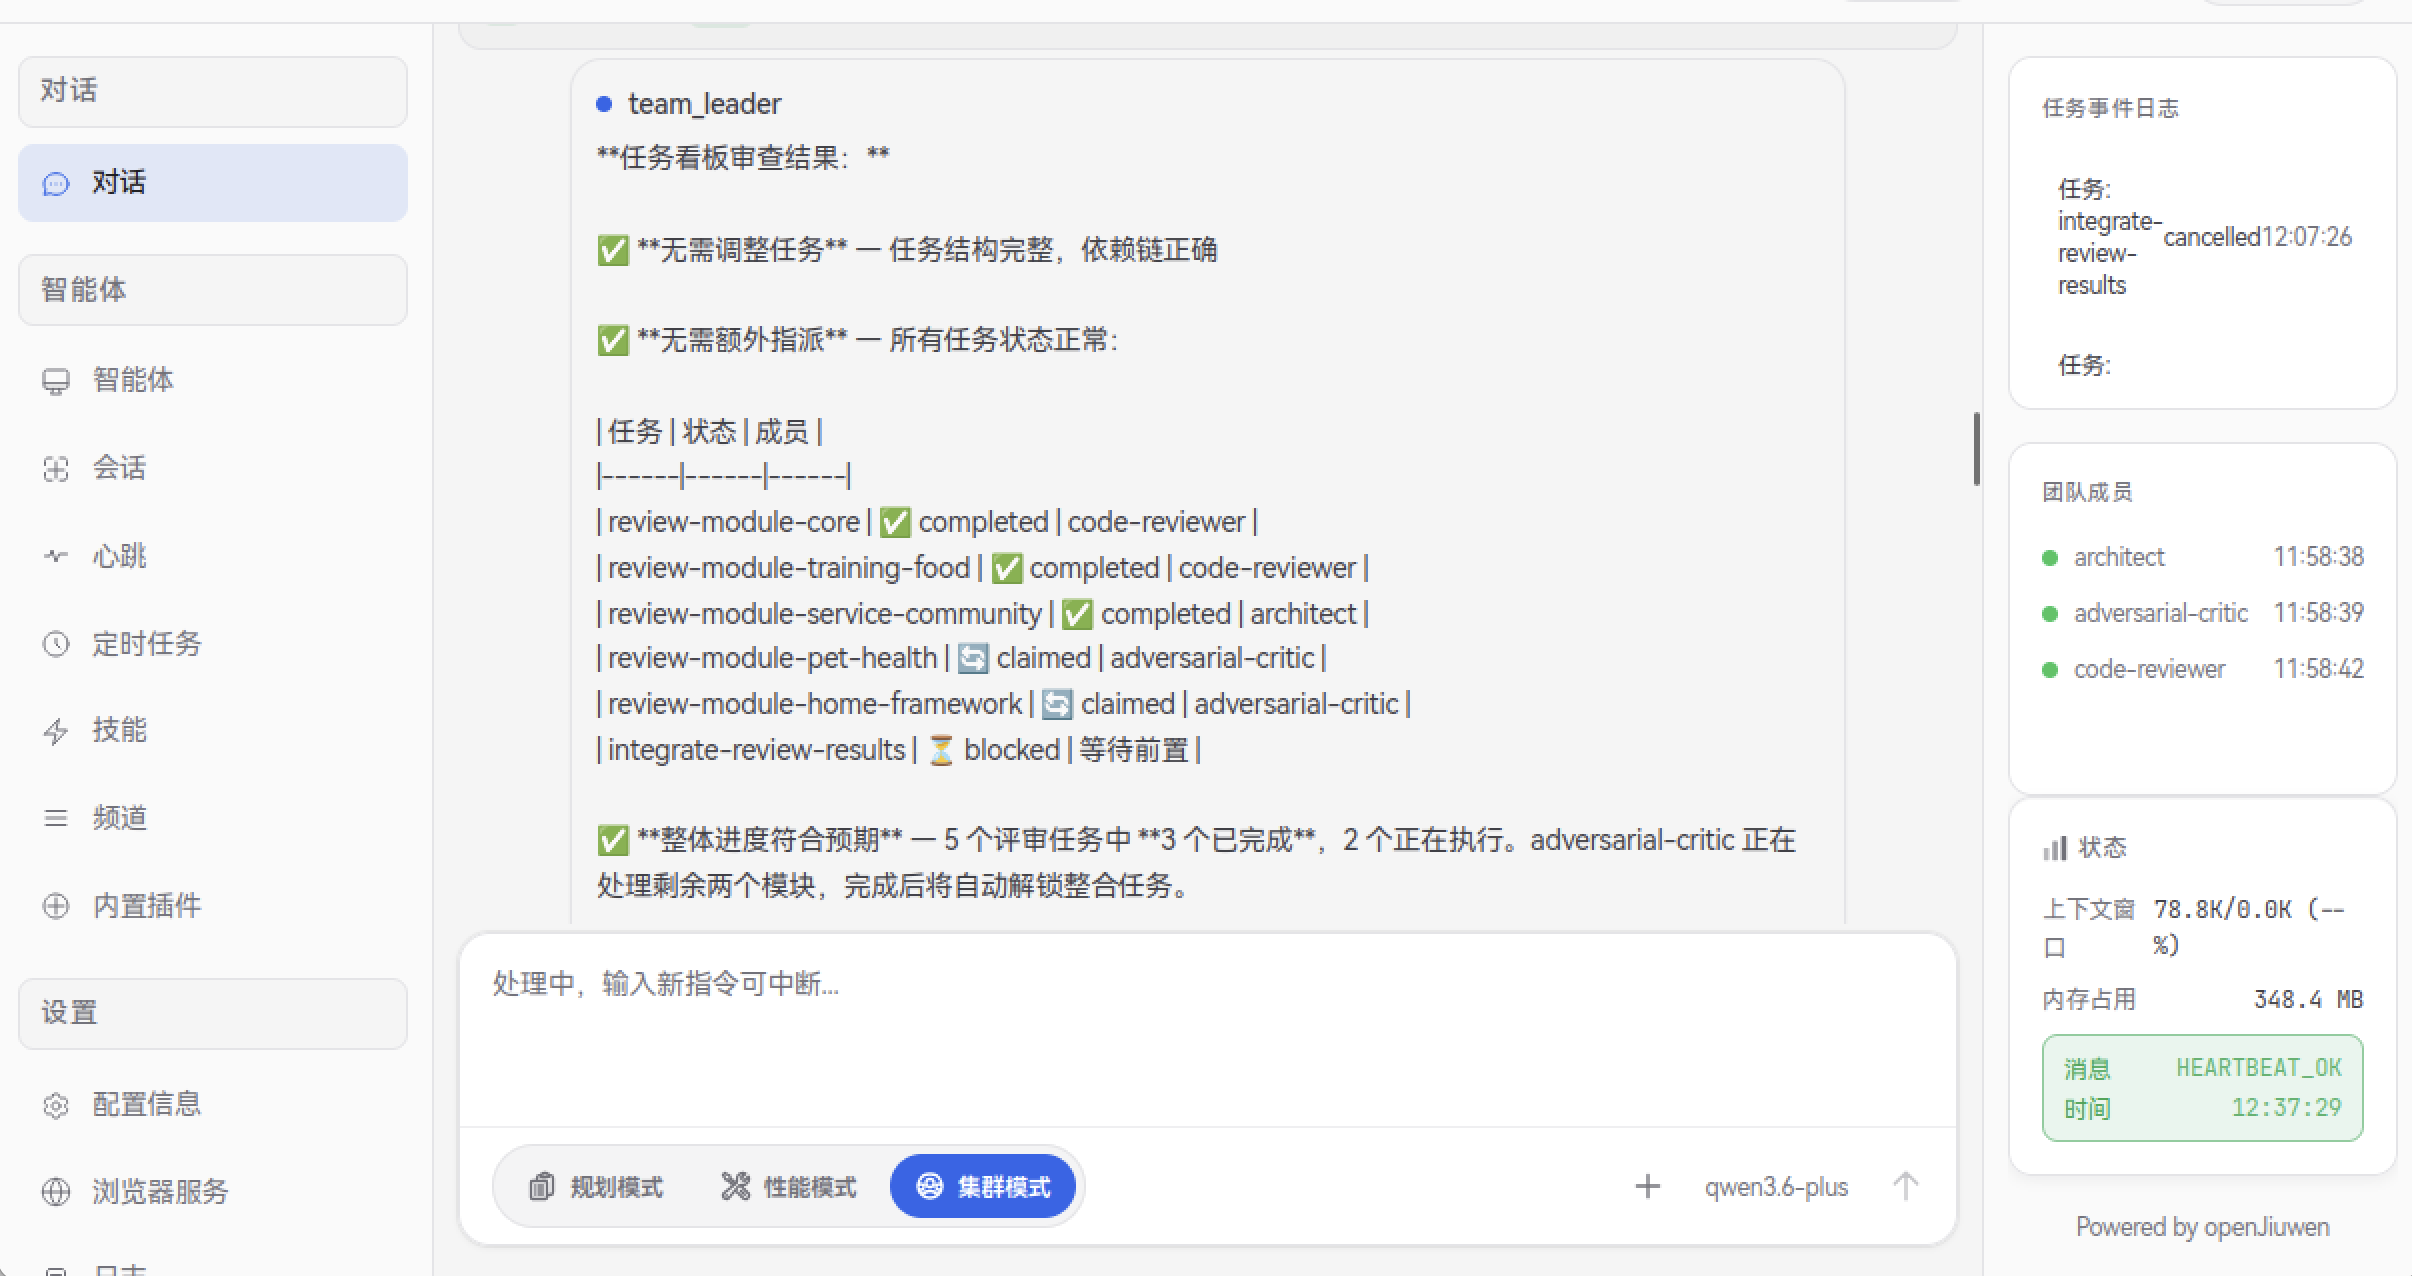Click the tools icon in 性能模式
The image size is (2412, 1276).
736,1187
